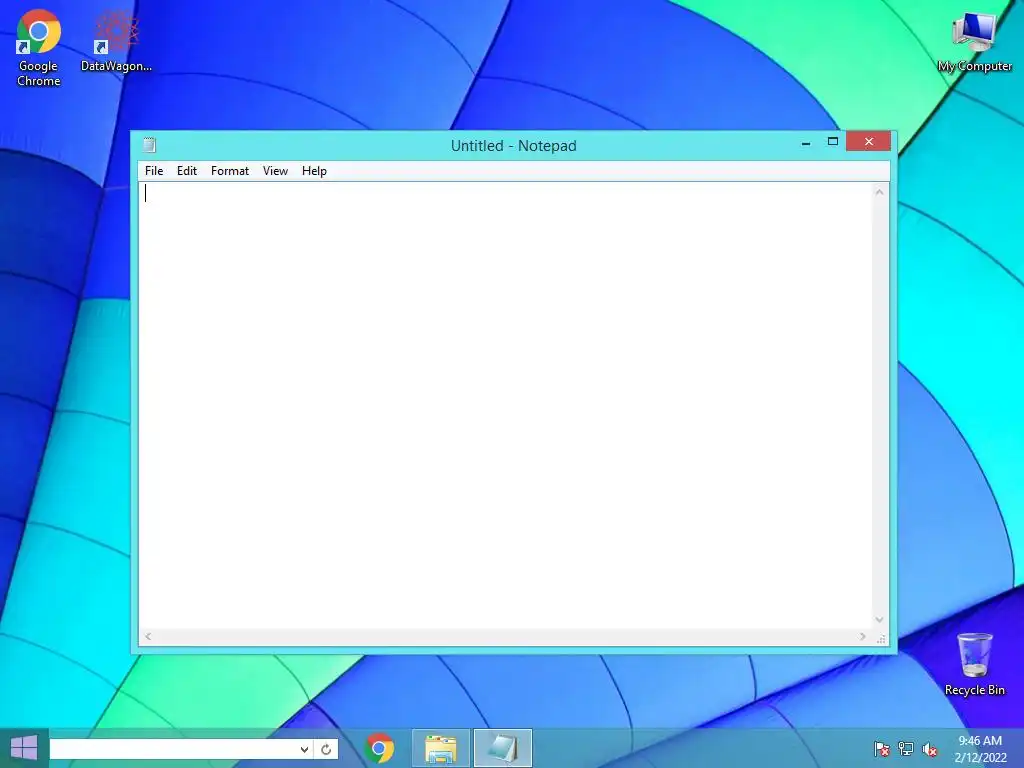This screenshot has height=768, width=1024.
Task: Select the DataWagon desktop shortcut
Action: [x=116, y=40]
